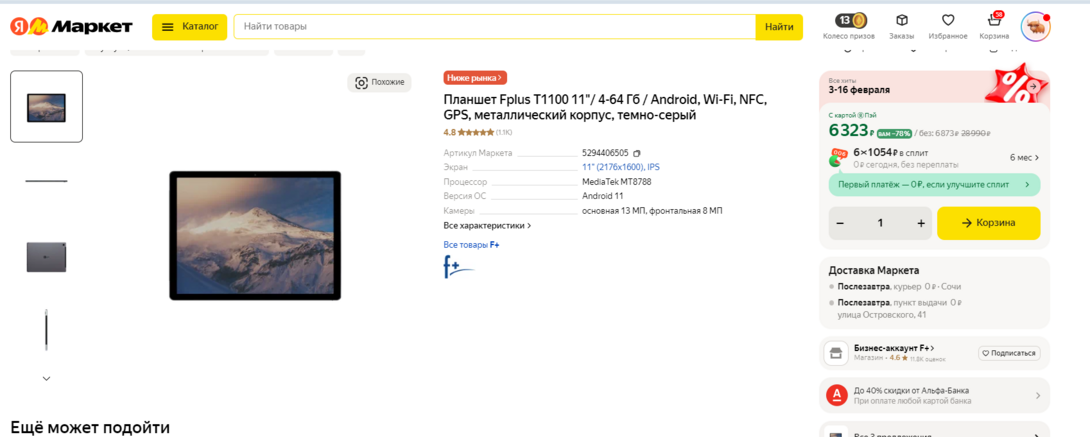
Task: Expand Все характеристики specifications
Action: click(487, 226)
